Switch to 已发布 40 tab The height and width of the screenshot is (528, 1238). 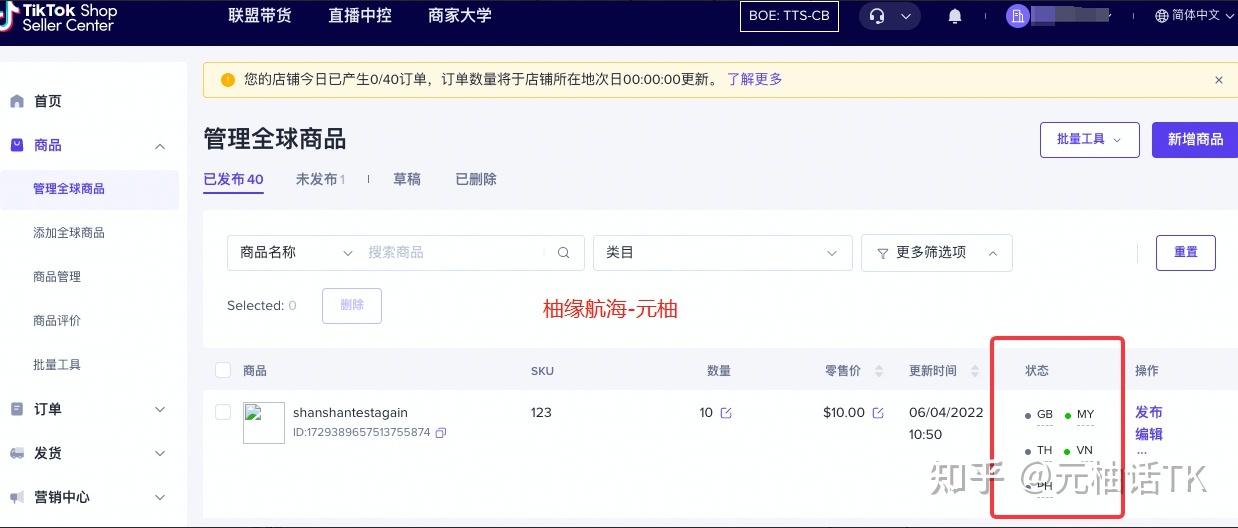tap(233, 180)
